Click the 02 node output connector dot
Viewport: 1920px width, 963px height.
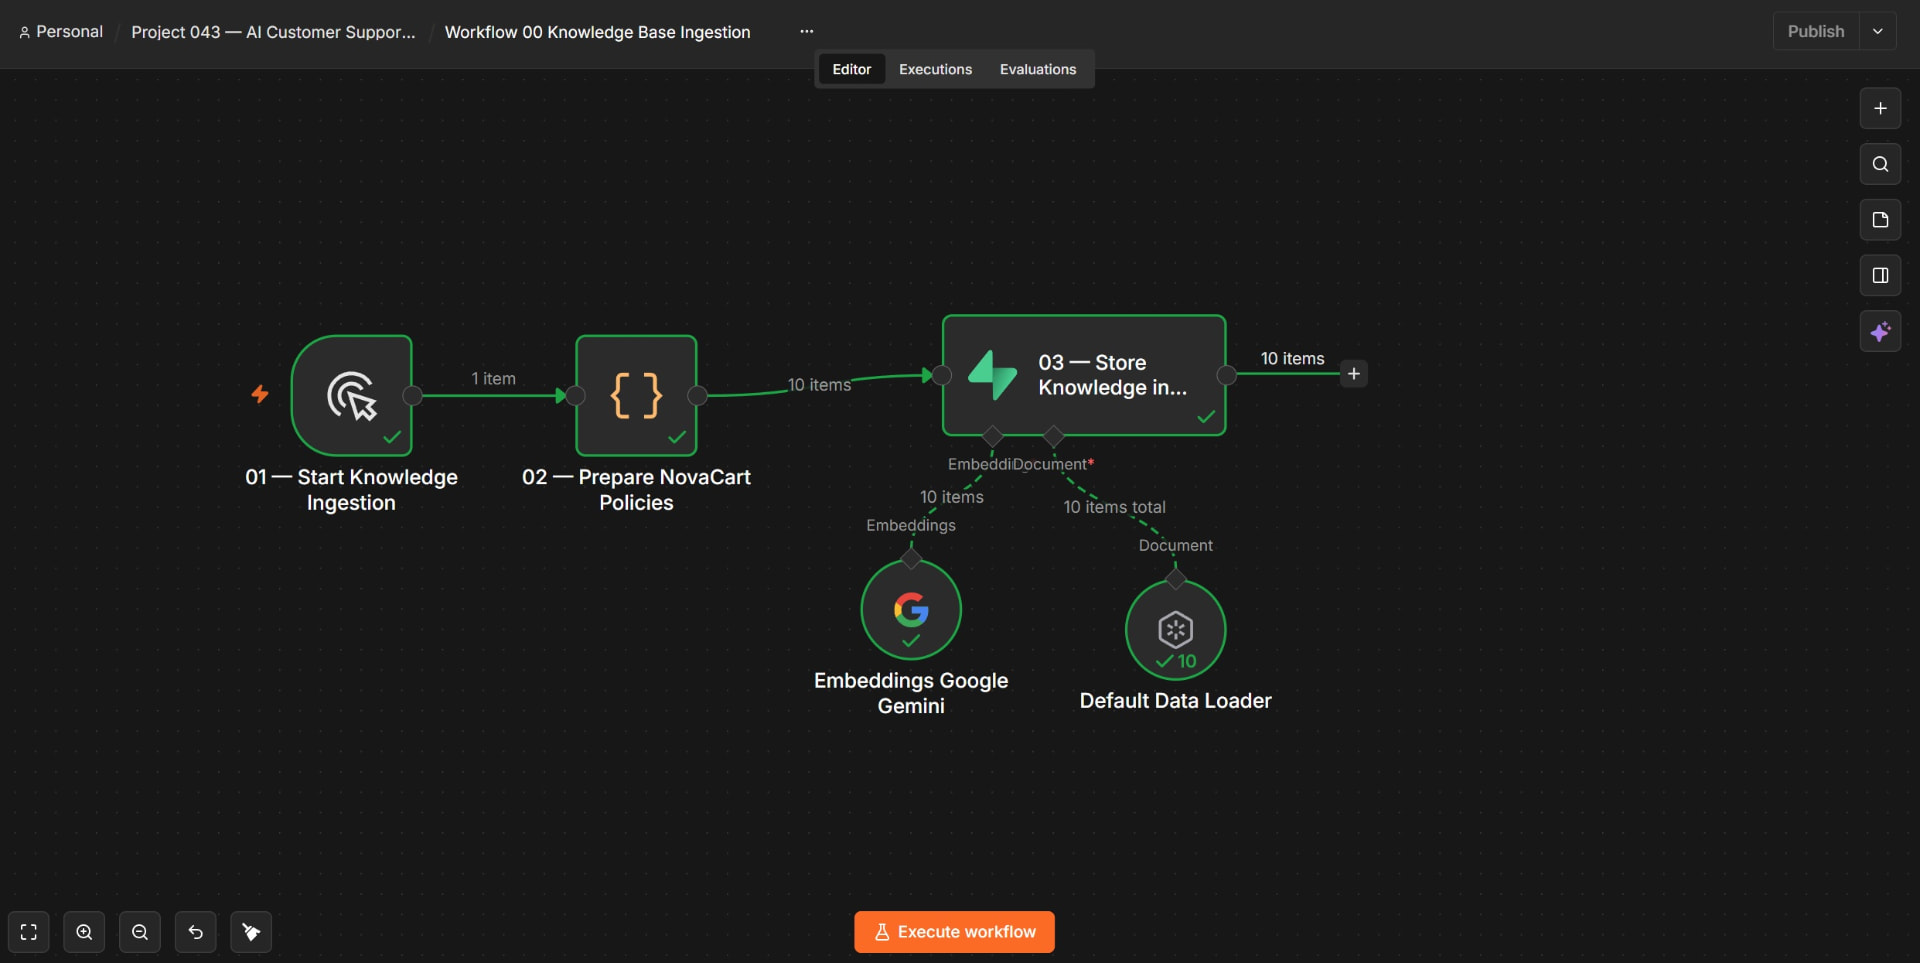698,396
